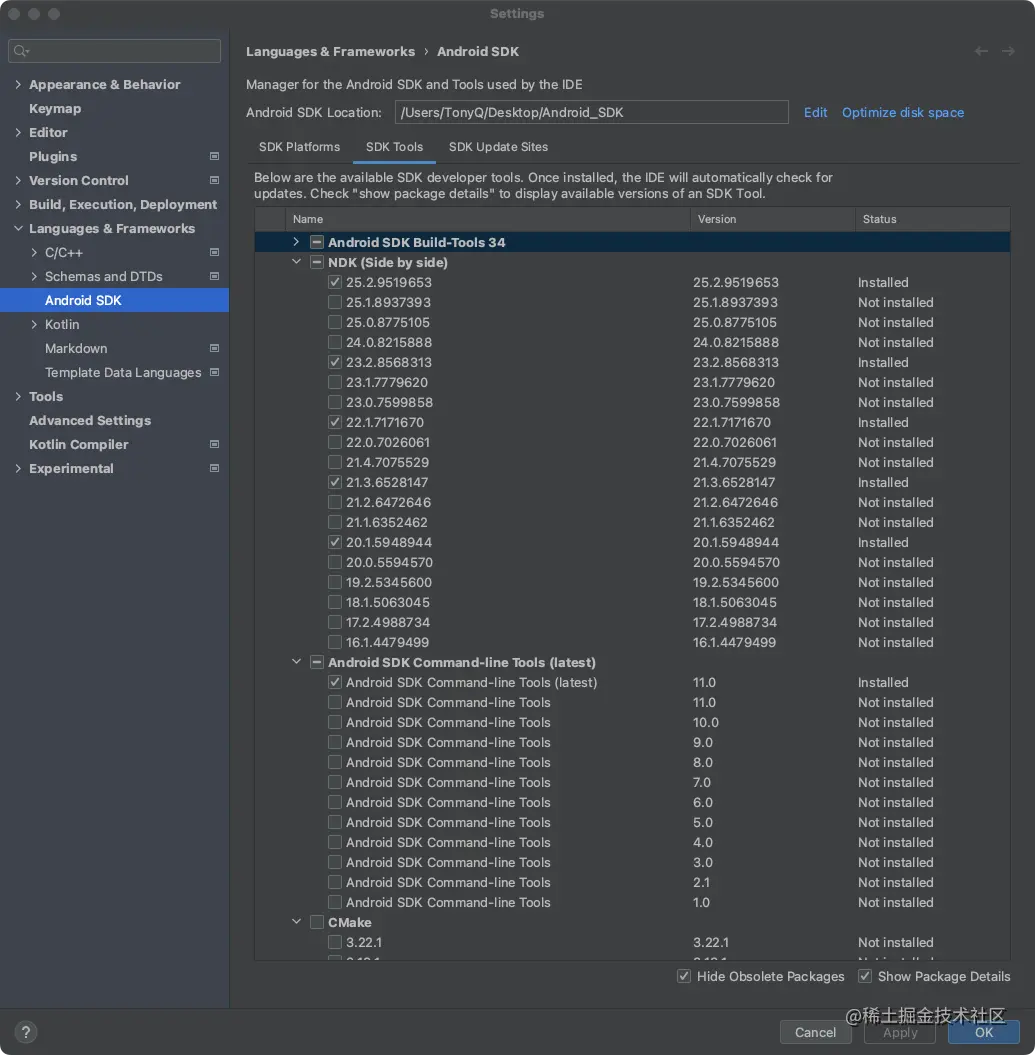
Task: Uncheck Command-line Tools (latest) child checkbox
Action: tap(334, 682)
